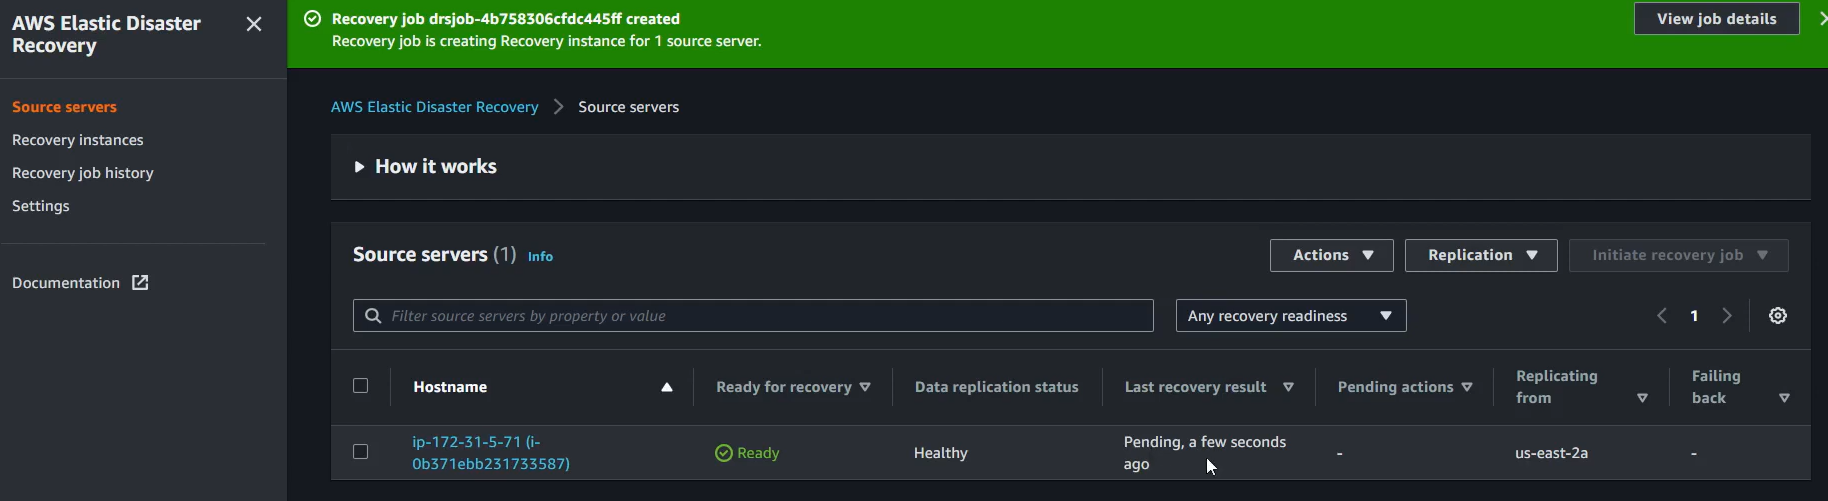
Task: Click Source servers breadcrumb text
Action: click(629, 107)
